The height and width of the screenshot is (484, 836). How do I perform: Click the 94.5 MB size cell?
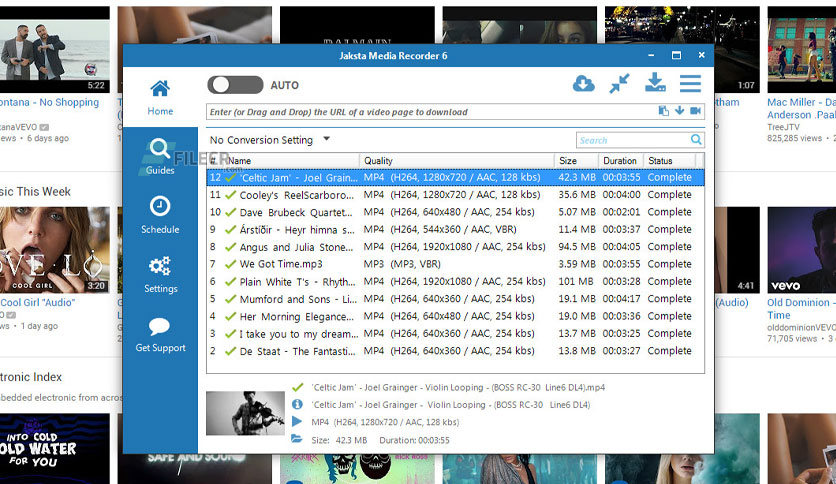point(577,247)
